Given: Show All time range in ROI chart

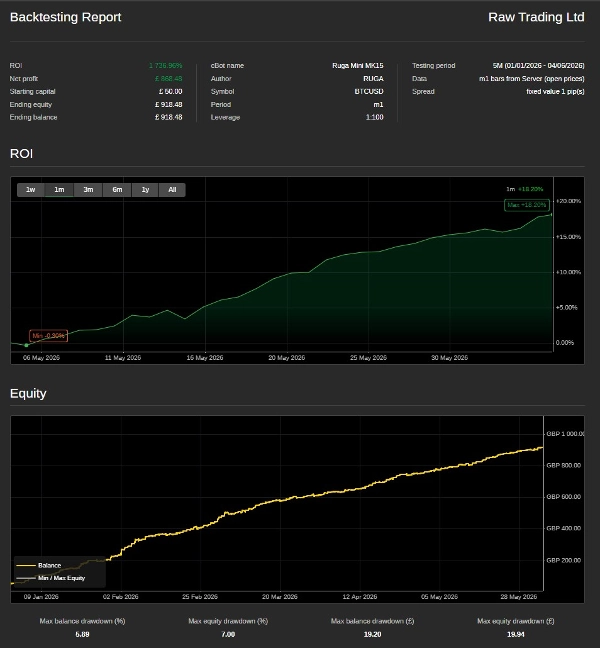Looking at the screenshot, I should [x=172, y=190].
